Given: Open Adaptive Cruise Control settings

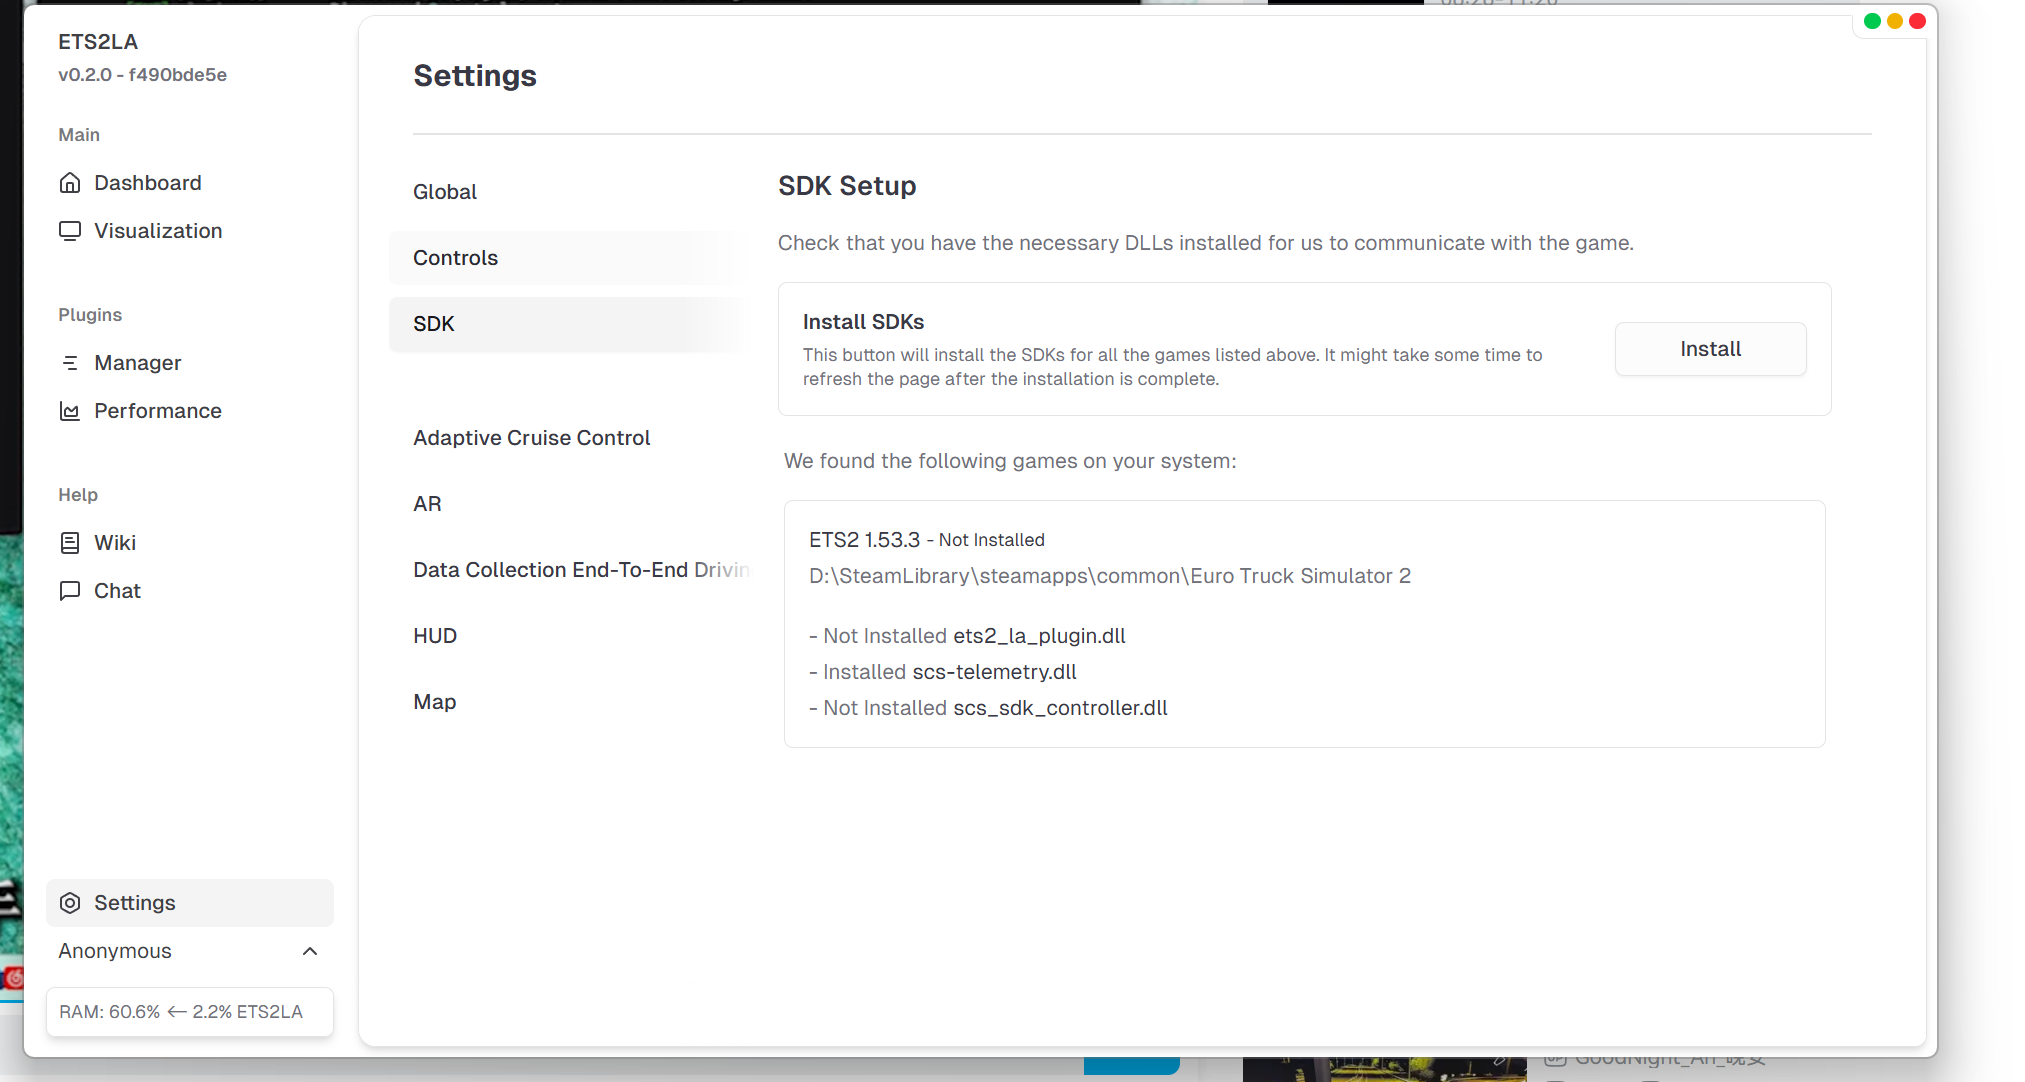Looking at the screenshot, I should coord(531,438).
